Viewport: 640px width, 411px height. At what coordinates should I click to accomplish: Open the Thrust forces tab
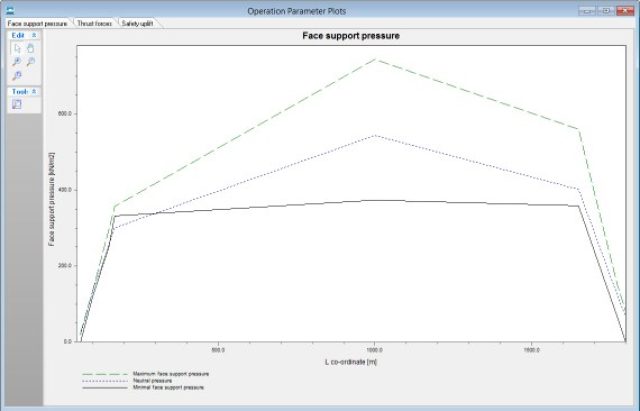pos(94,24)
